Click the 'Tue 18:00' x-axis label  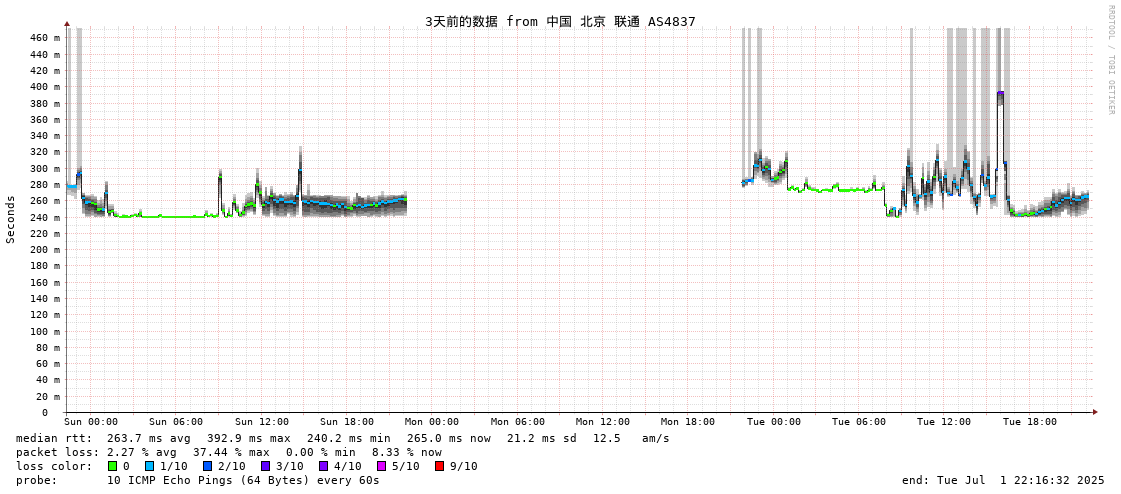[1029, 422]
